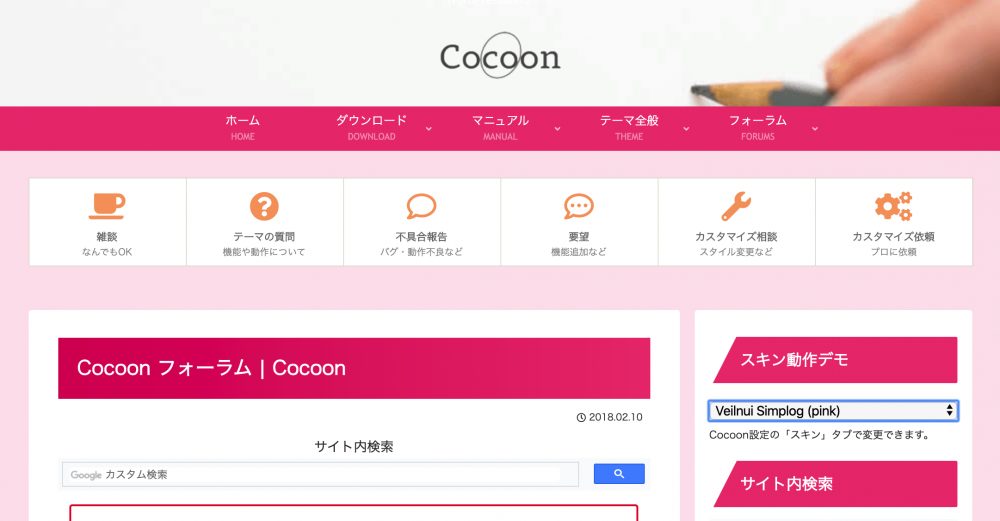Image resolution: width=1000 pixels, height=521 pixels.
Task: Open the coffee cup 雑談 category icon
Action: [x=107, y=206]
